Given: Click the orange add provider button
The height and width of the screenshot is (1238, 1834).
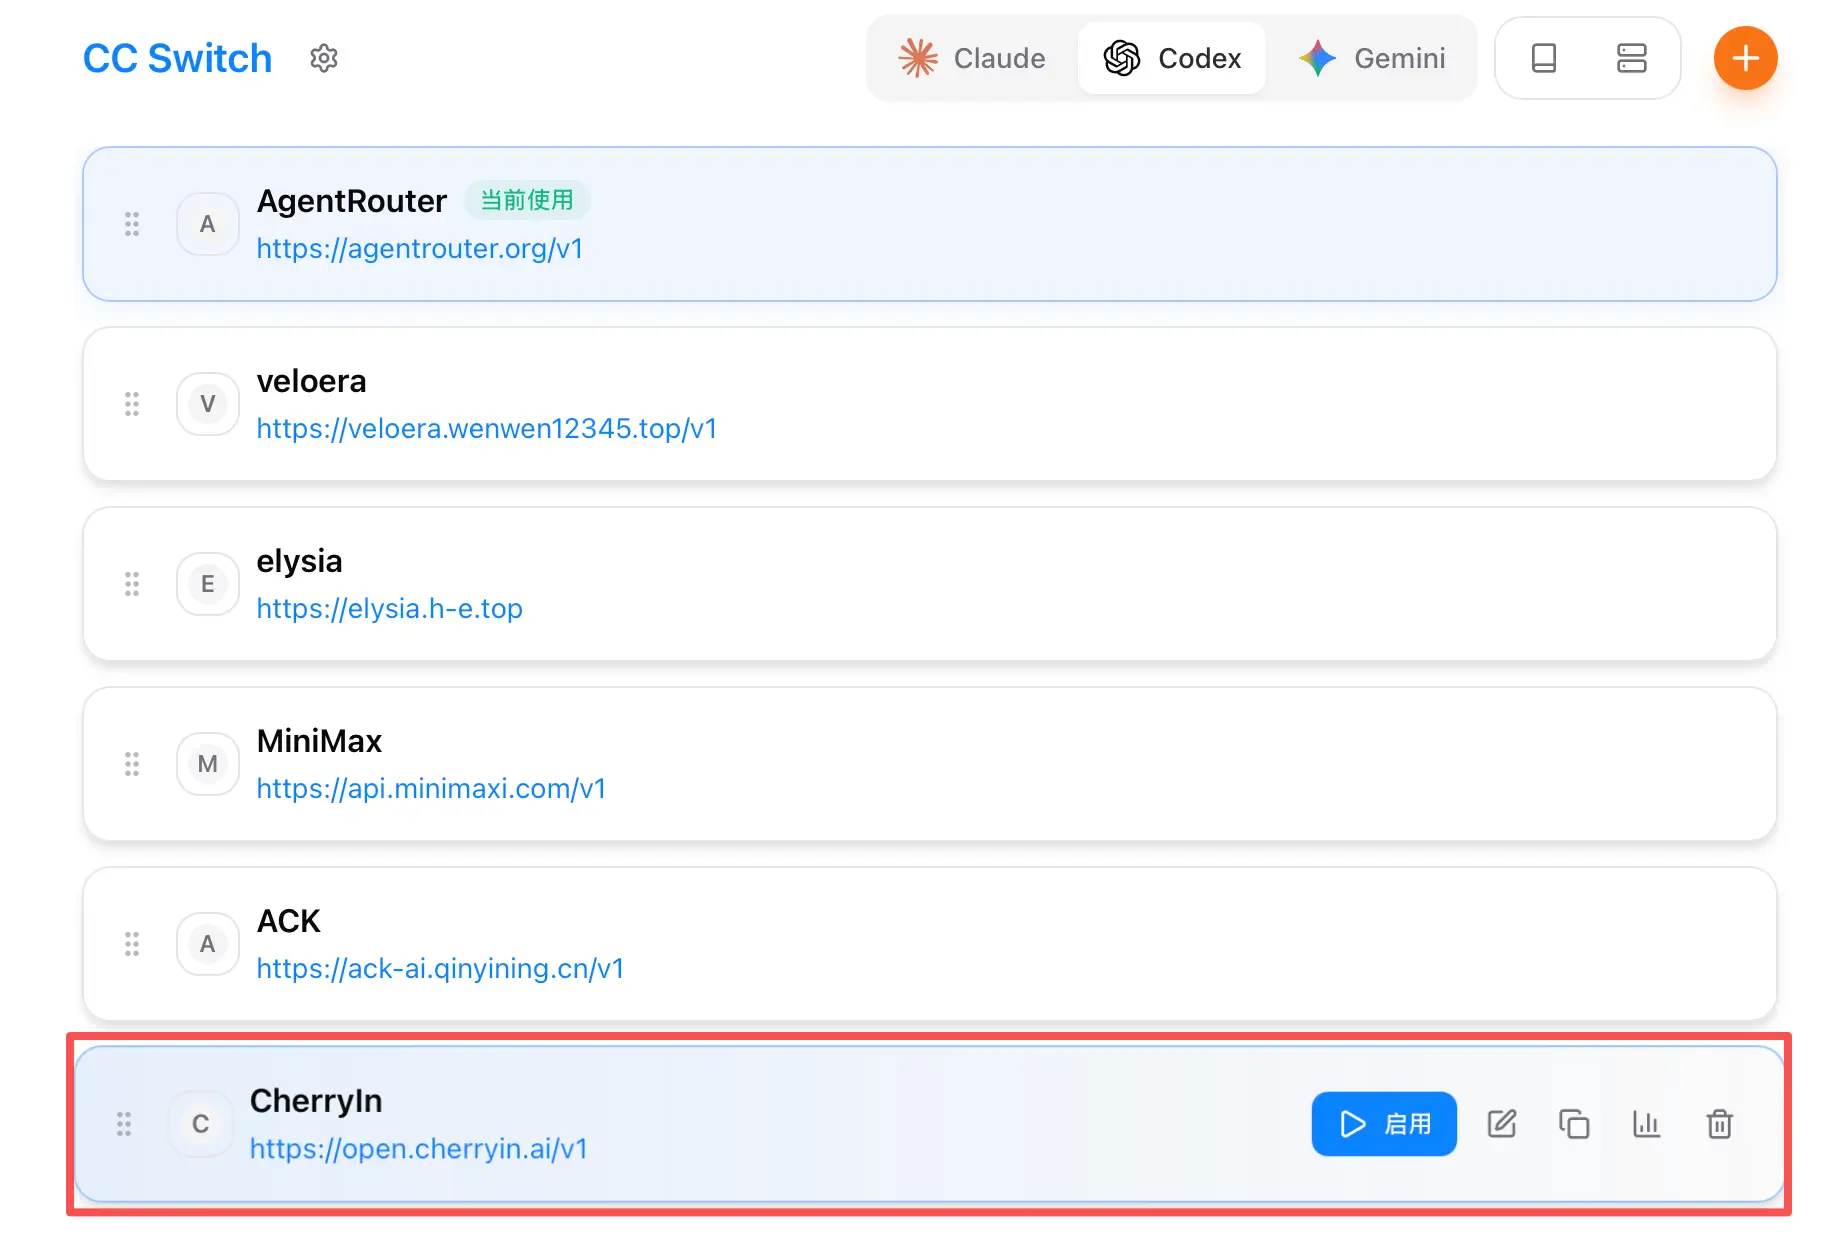Looking at the screenshot, I should tap(1744, 59).
